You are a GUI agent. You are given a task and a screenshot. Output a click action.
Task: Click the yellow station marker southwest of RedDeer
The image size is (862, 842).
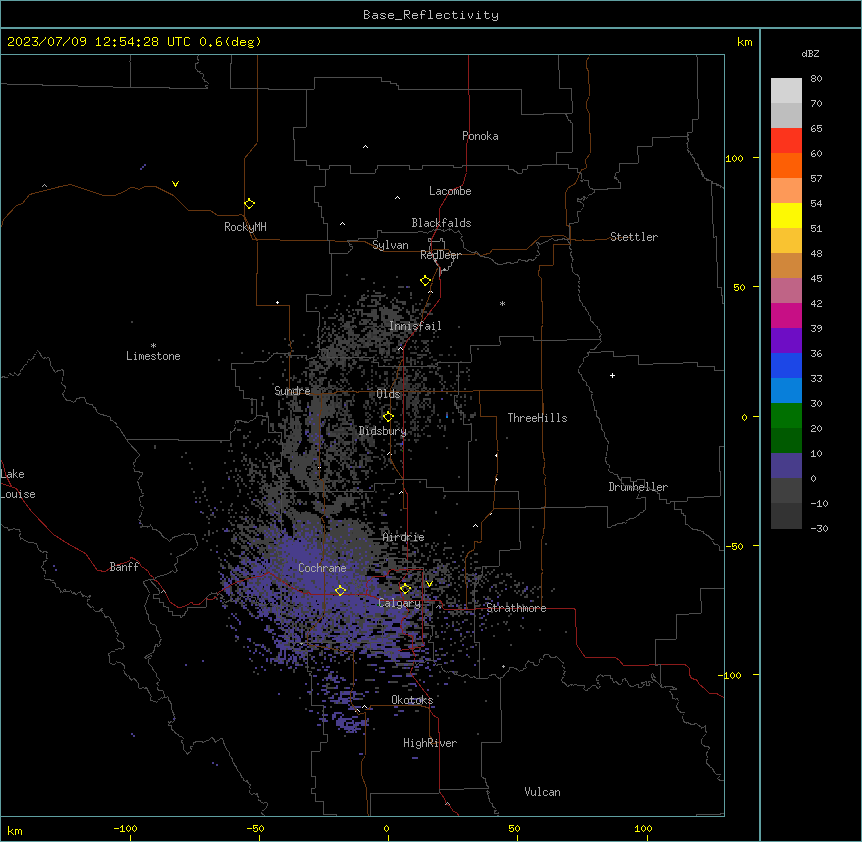(x=425, y=280)
